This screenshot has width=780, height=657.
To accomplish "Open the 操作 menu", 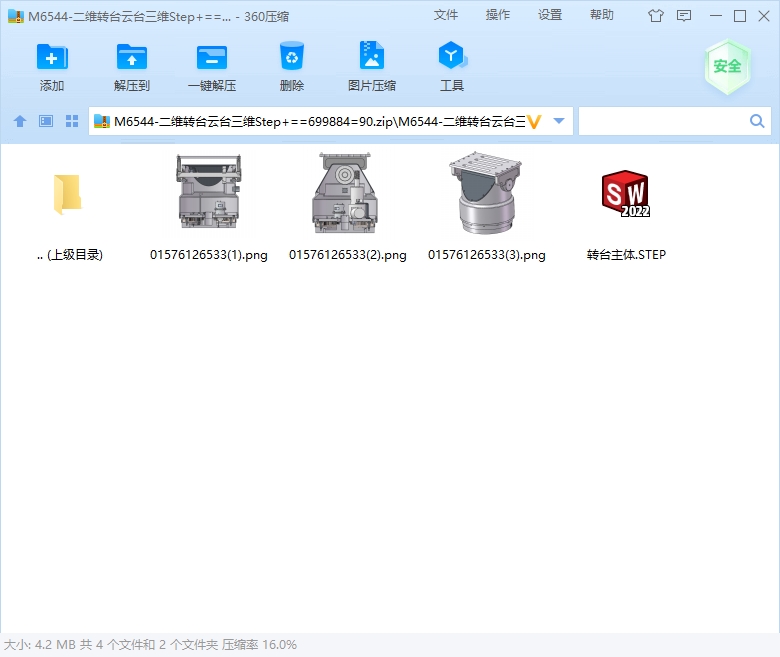I will coord(498,15).
